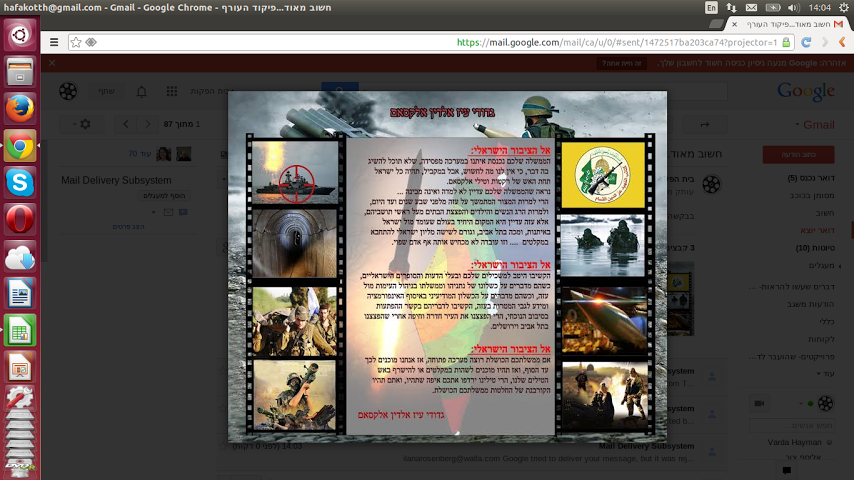Screen dimensions: 854x480
Task: Open chat status dropdown arrow
Action: (801, 404)
